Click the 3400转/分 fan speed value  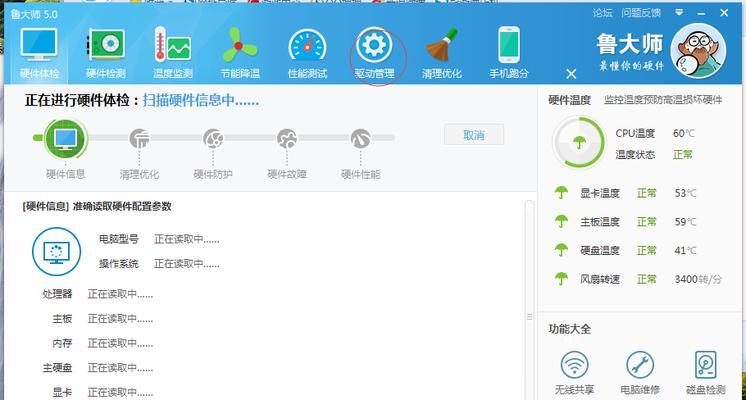[x=698, y=279]
